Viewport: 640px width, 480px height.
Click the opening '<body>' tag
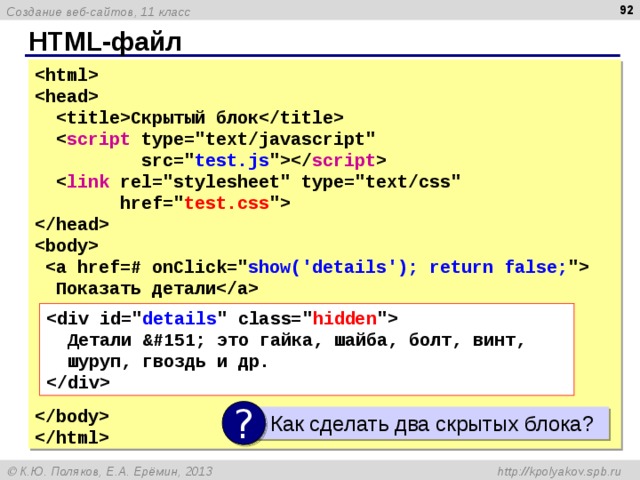67,246
